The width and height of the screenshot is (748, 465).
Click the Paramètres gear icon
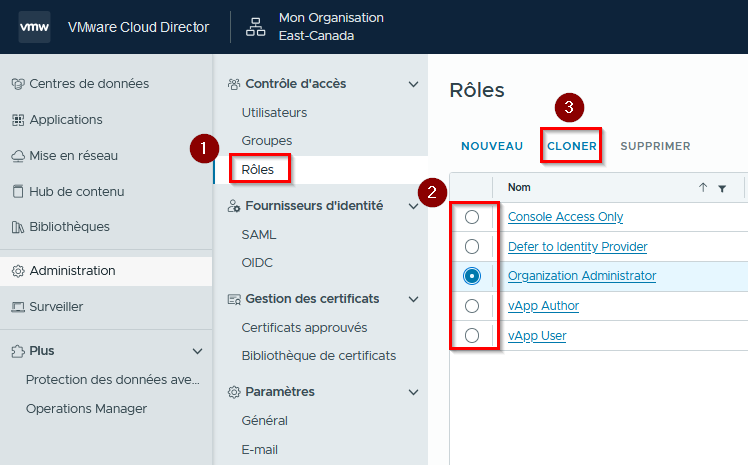click(234, 392)
